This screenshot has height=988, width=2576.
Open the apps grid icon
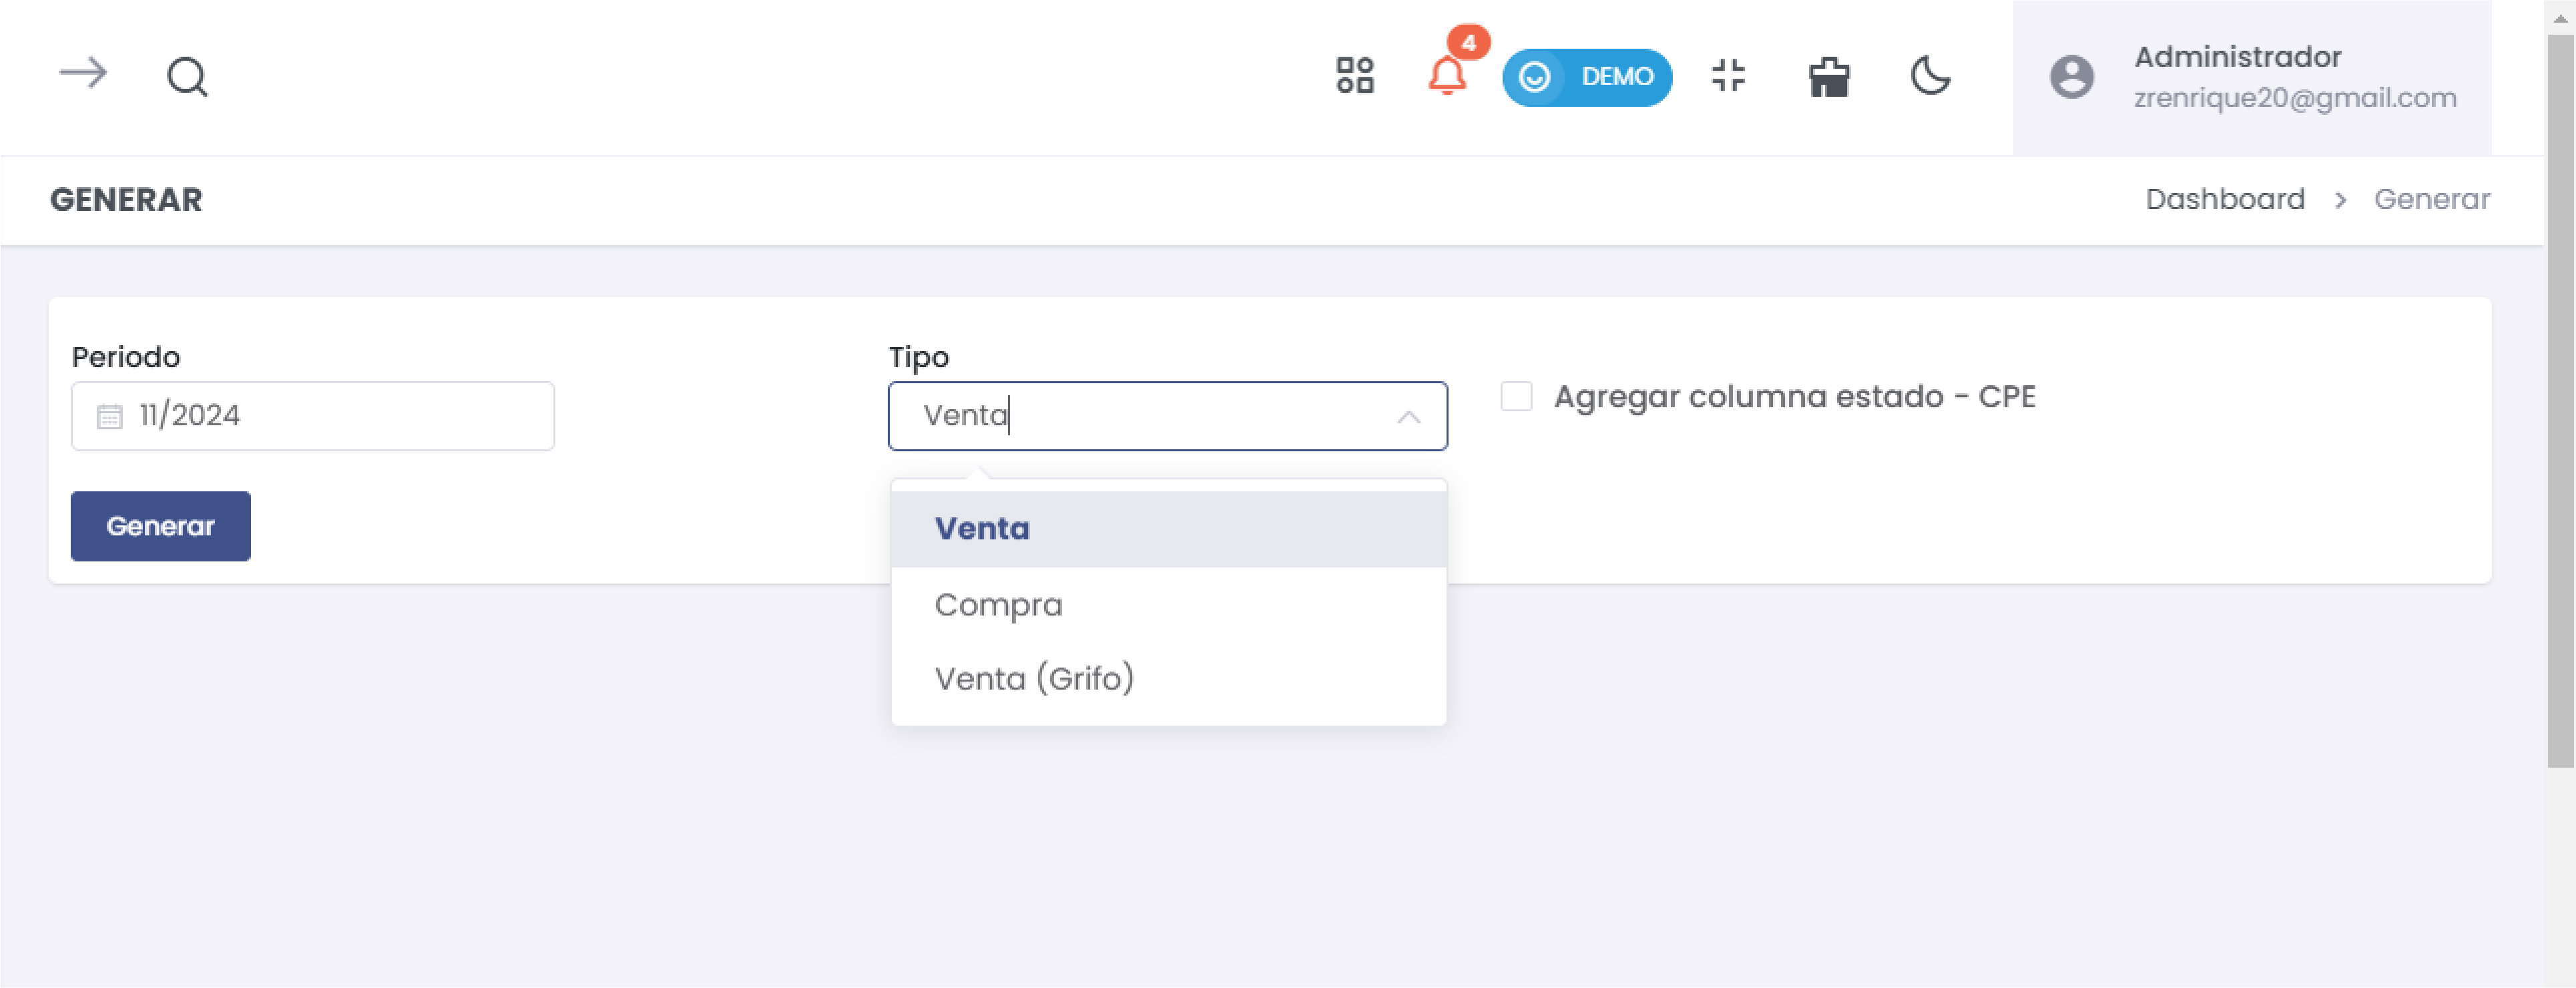tap(1354, 76)
